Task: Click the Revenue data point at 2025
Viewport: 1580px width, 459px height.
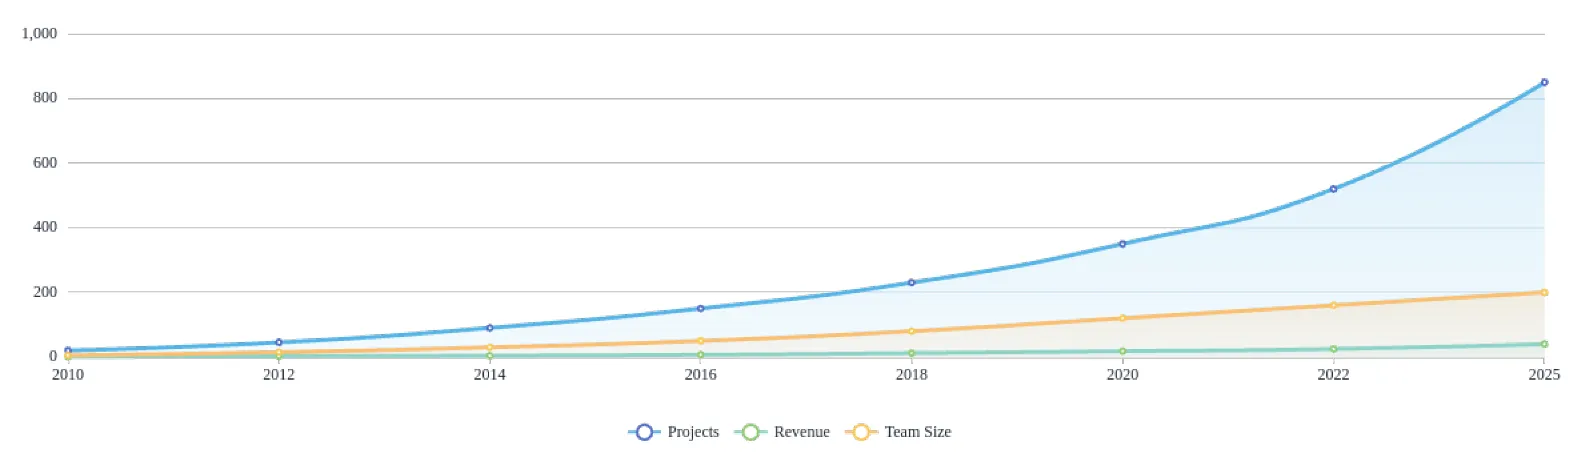Action: tap(1544, 344)
